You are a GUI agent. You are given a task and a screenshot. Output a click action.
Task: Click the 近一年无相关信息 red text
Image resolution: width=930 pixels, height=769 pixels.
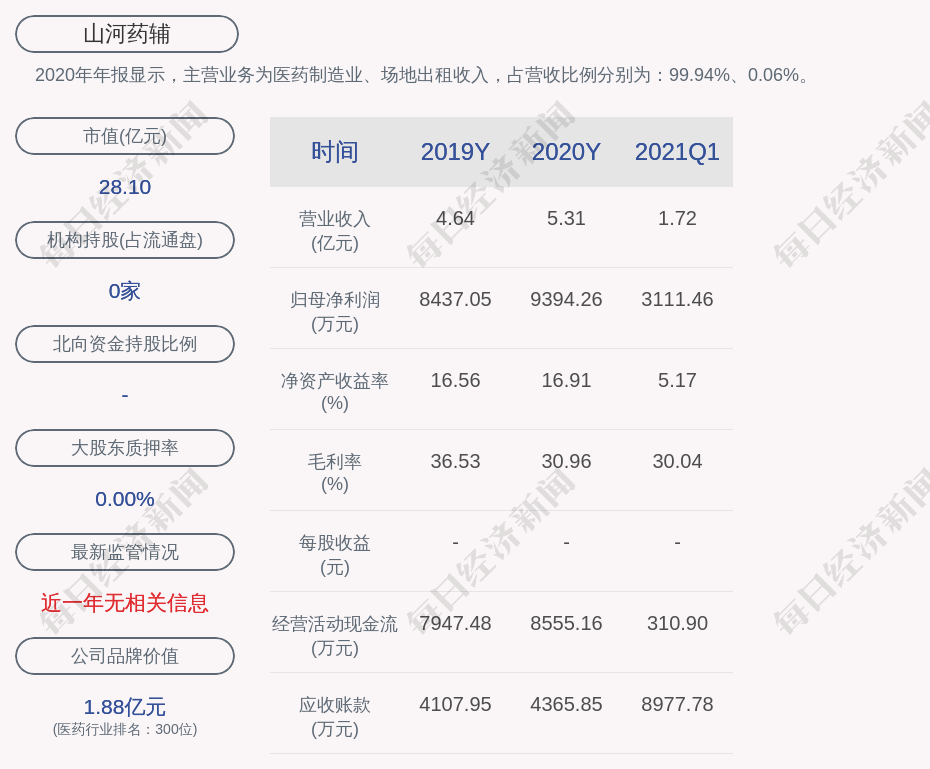coord(125,603)
